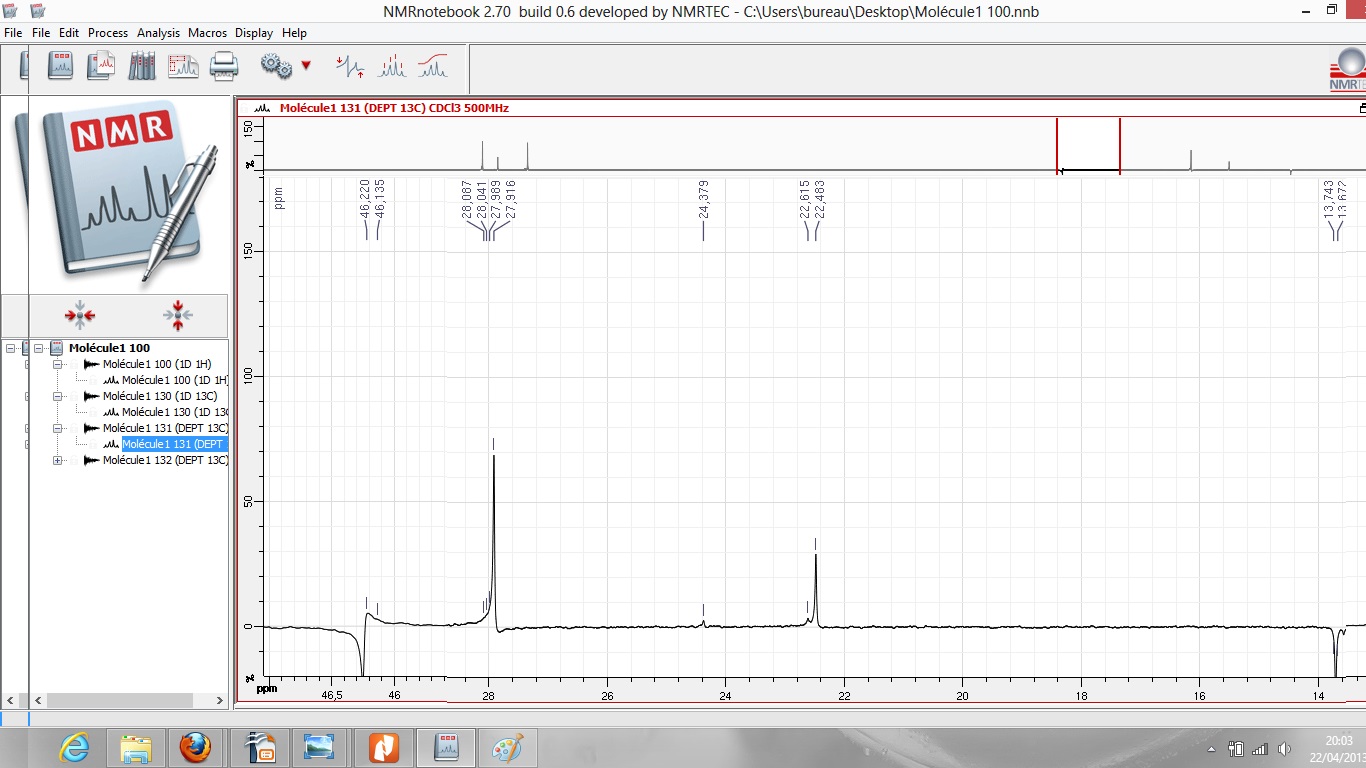Click the spectrum title Molécule1 131 (DEPT 13C) CDCl3 500MHz
1366x768 pixels.
pyautogui.click(x=394, y=108)
